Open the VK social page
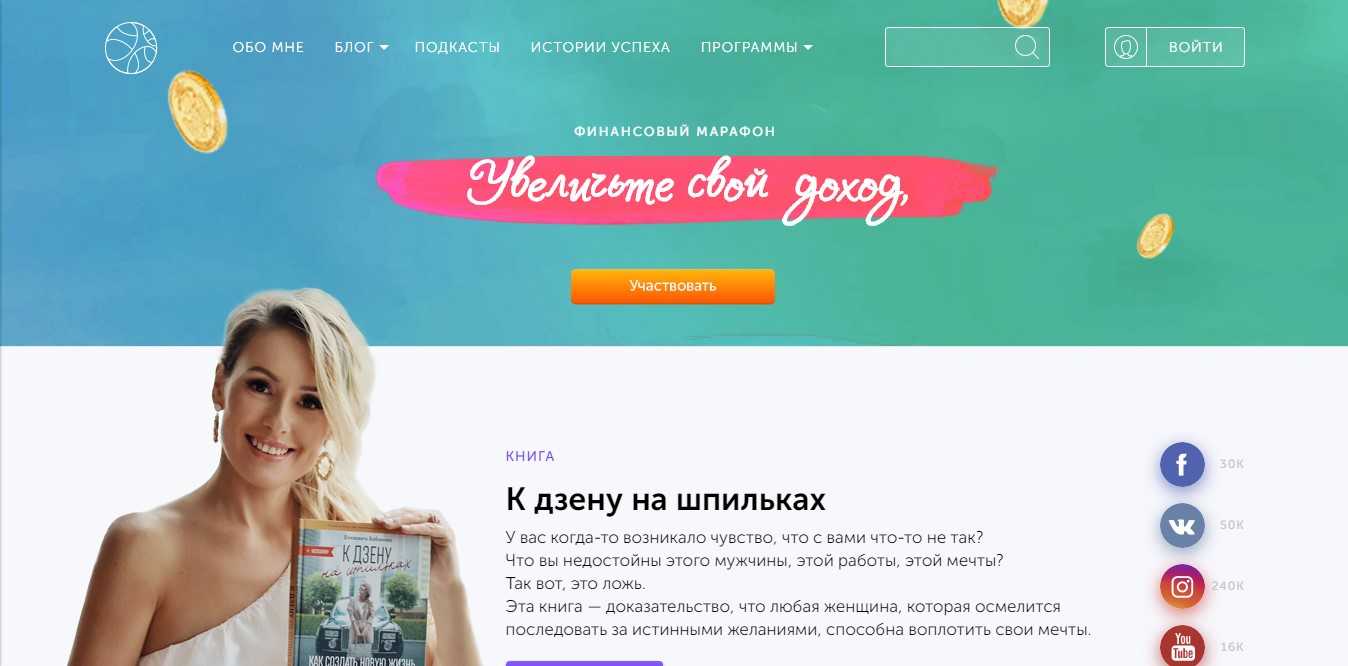The height and width of the screenshot is (666, 1348). tap(1182, 526)
